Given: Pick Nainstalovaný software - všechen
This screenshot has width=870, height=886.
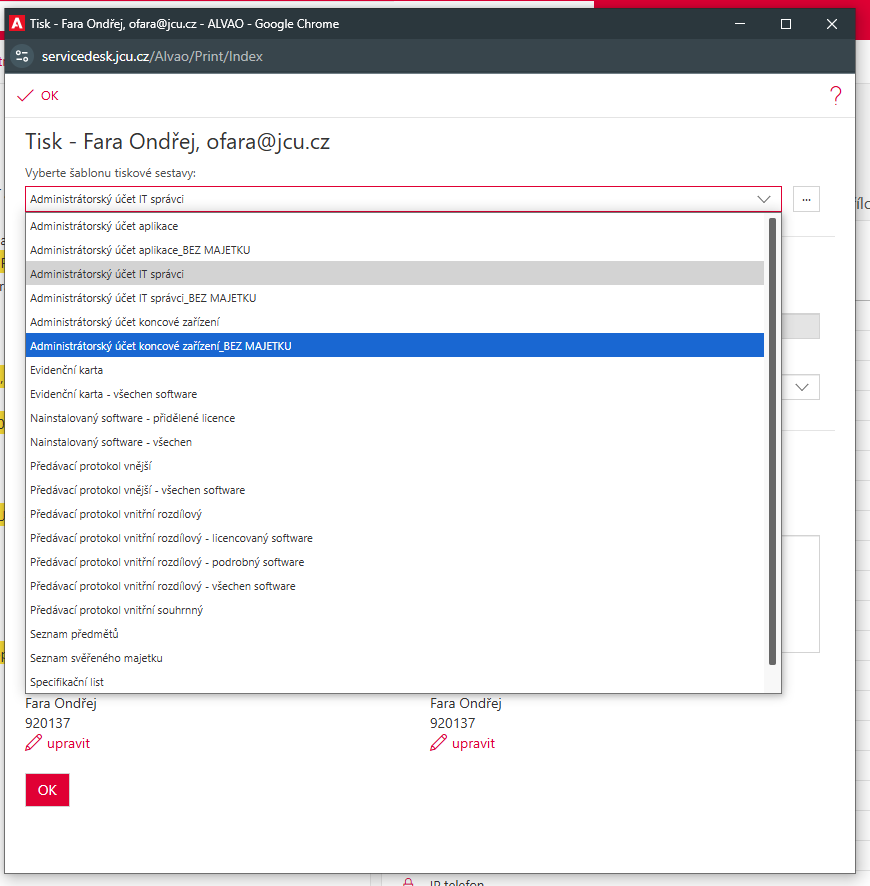Looking at the screenshot, I should tap(111, 442).
